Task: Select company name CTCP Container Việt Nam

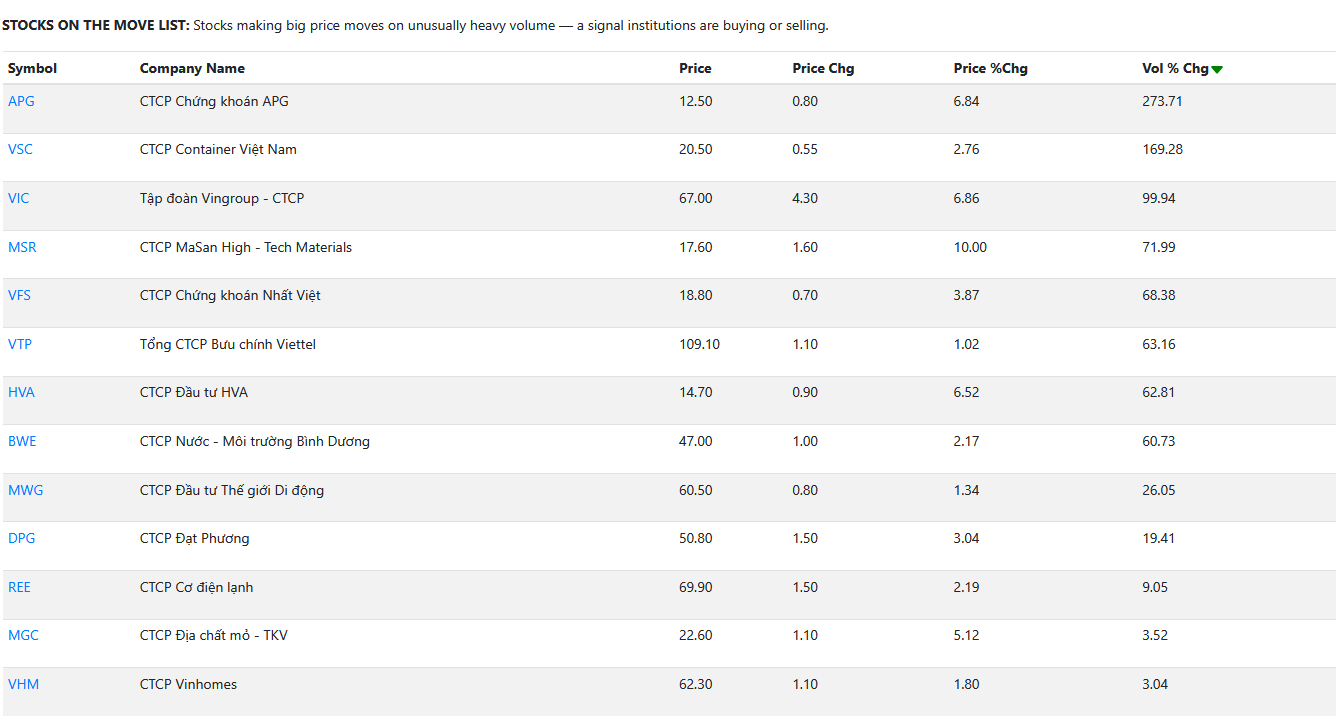Action: click(218, 149)
